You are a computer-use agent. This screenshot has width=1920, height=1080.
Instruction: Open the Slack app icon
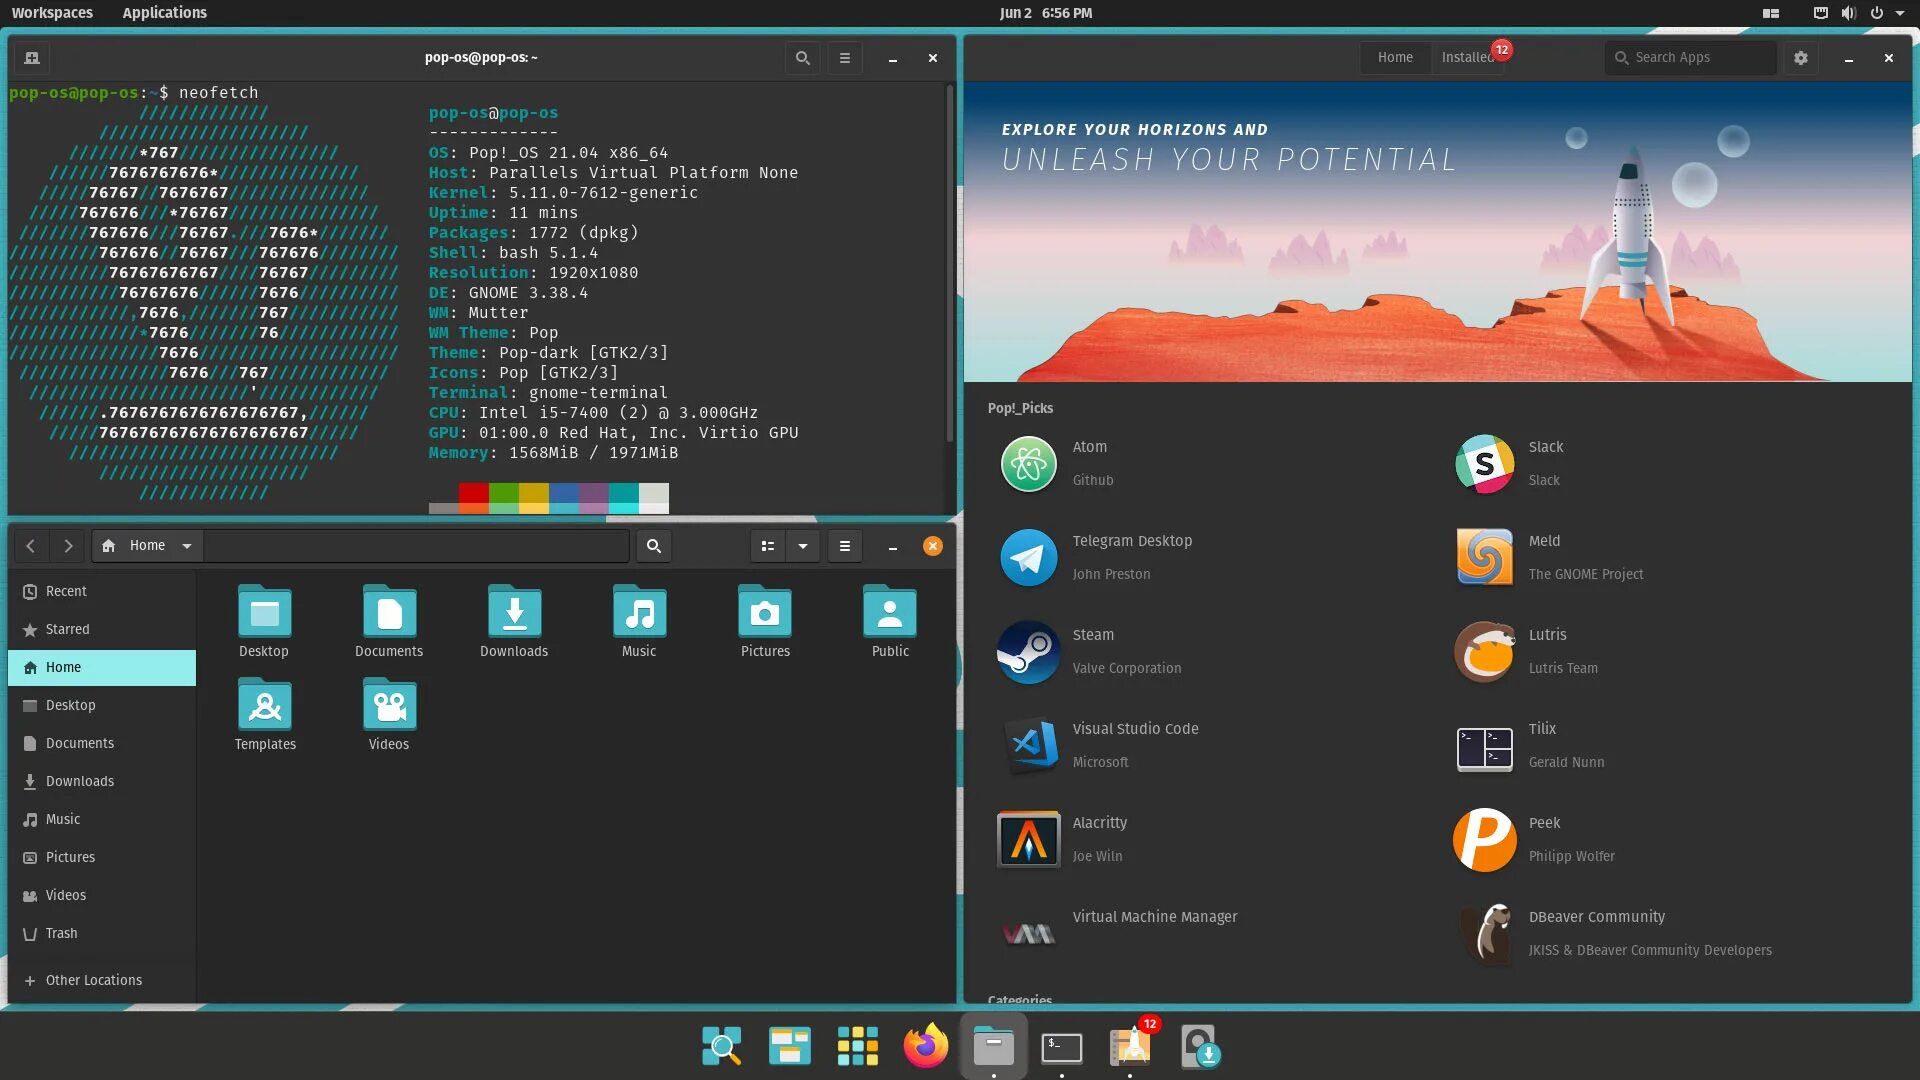point(1484,464)
